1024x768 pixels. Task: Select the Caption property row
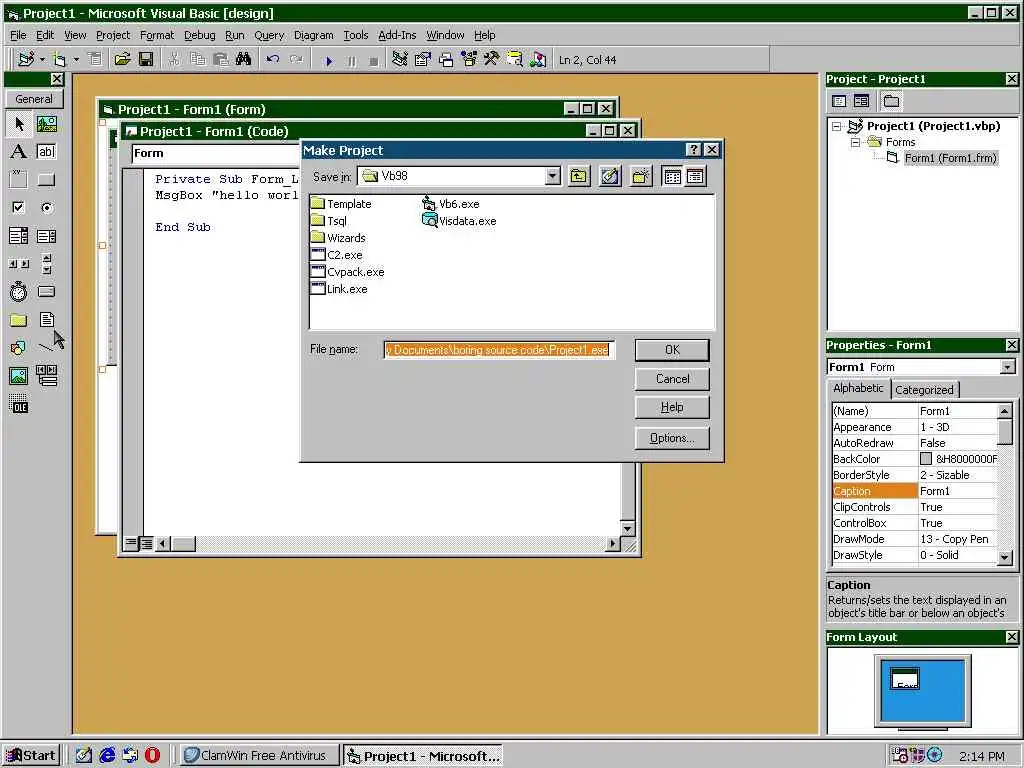click(915, 491)
